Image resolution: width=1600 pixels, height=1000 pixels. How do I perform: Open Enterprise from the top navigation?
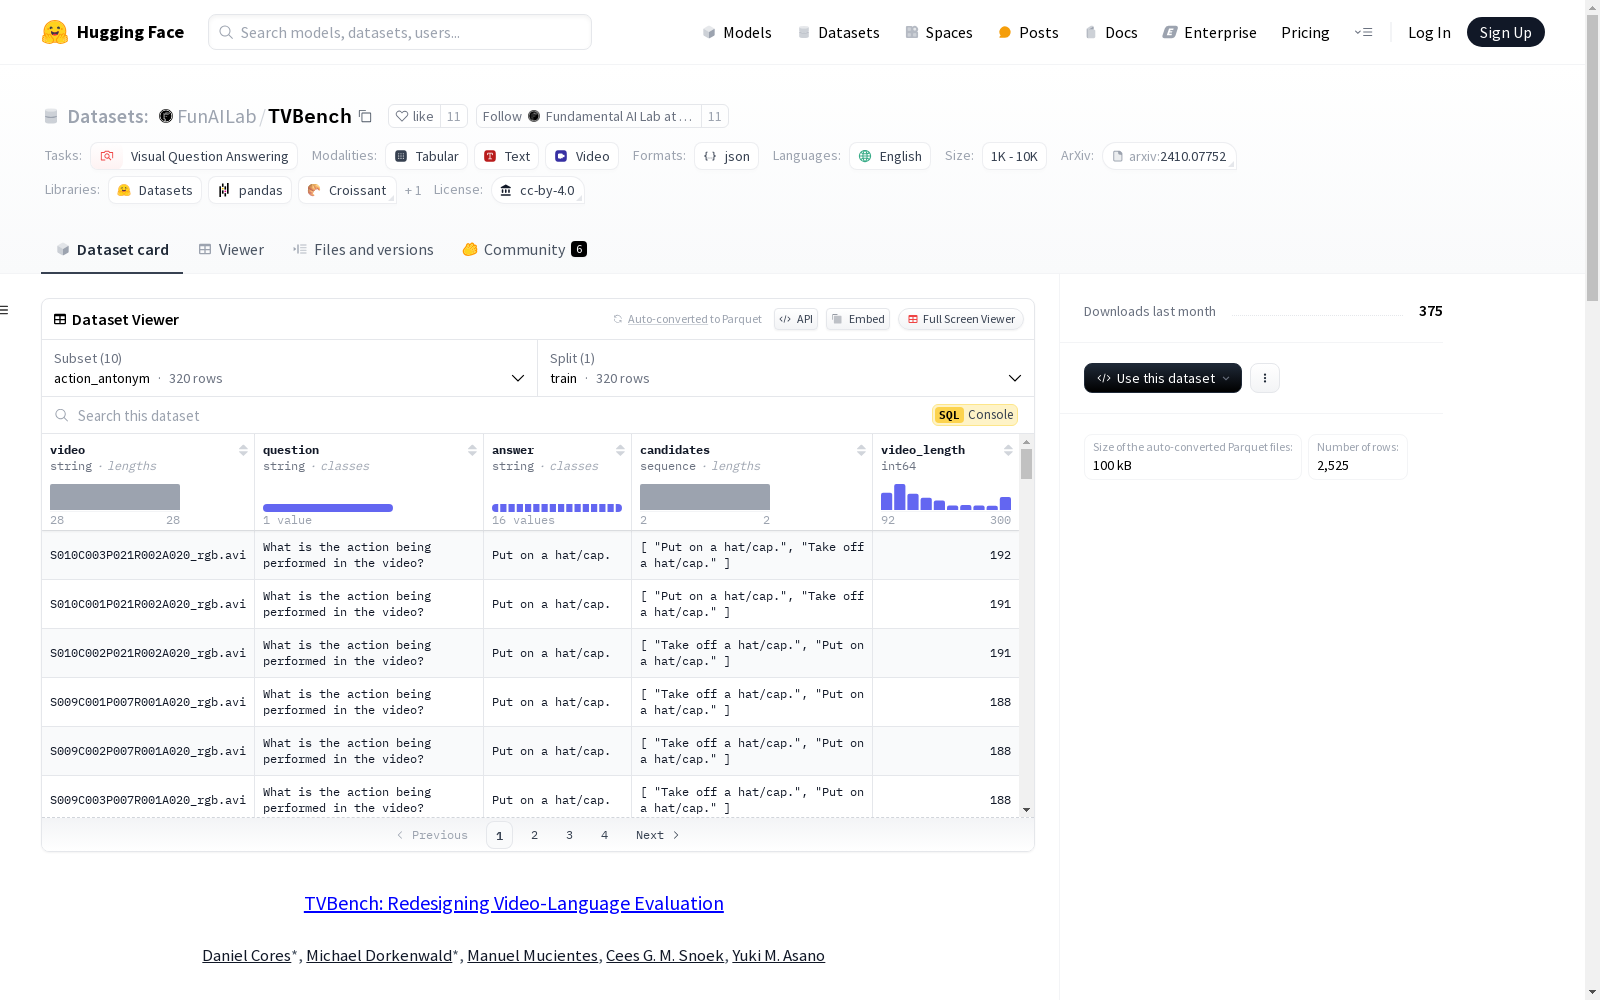1209,33
